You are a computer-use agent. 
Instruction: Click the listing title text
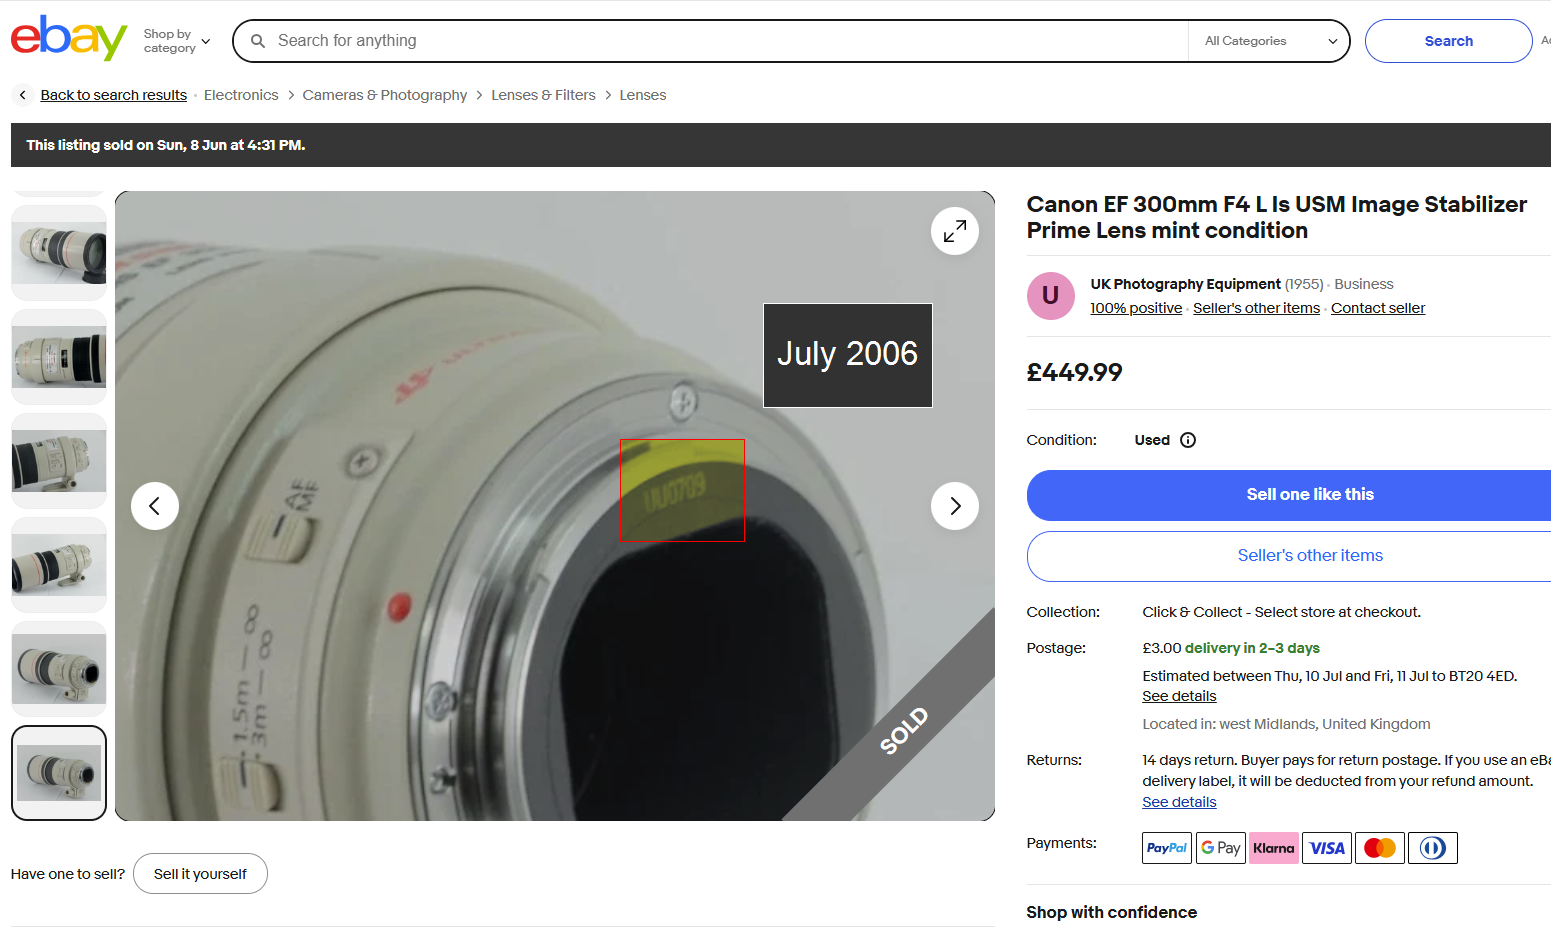[1277, 217]
